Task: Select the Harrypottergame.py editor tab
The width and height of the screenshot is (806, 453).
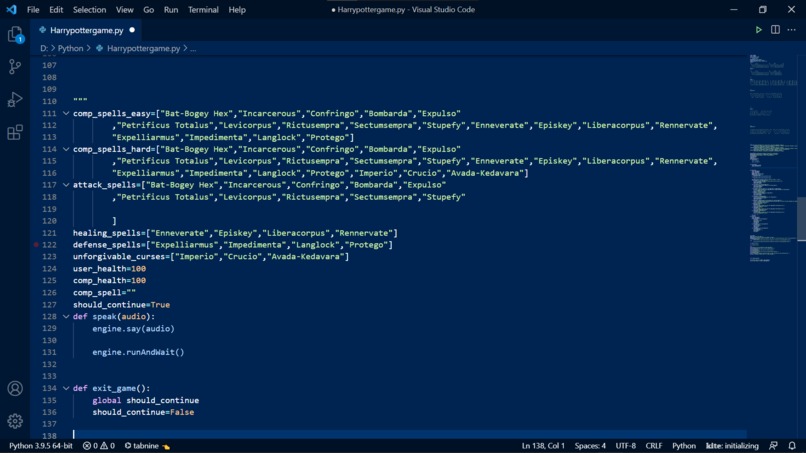Action: tap(86, 30)
